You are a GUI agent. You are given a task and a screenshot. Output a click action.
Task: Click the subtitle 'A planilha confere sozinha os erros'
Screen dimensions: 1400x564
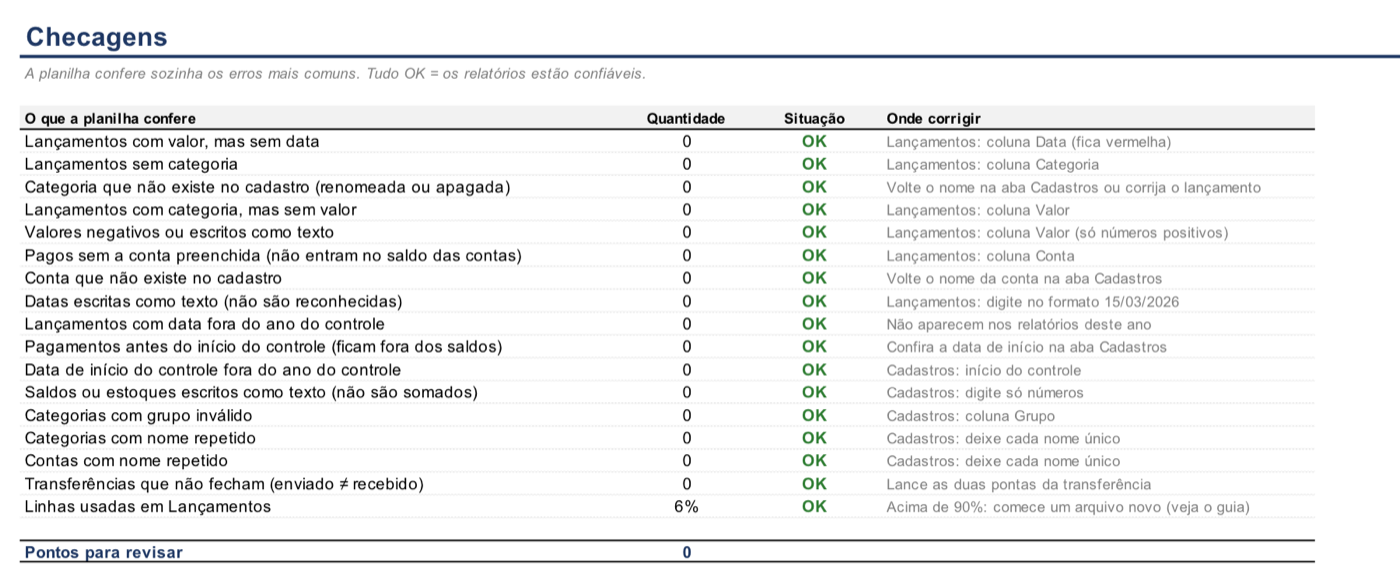click(335, 74)
